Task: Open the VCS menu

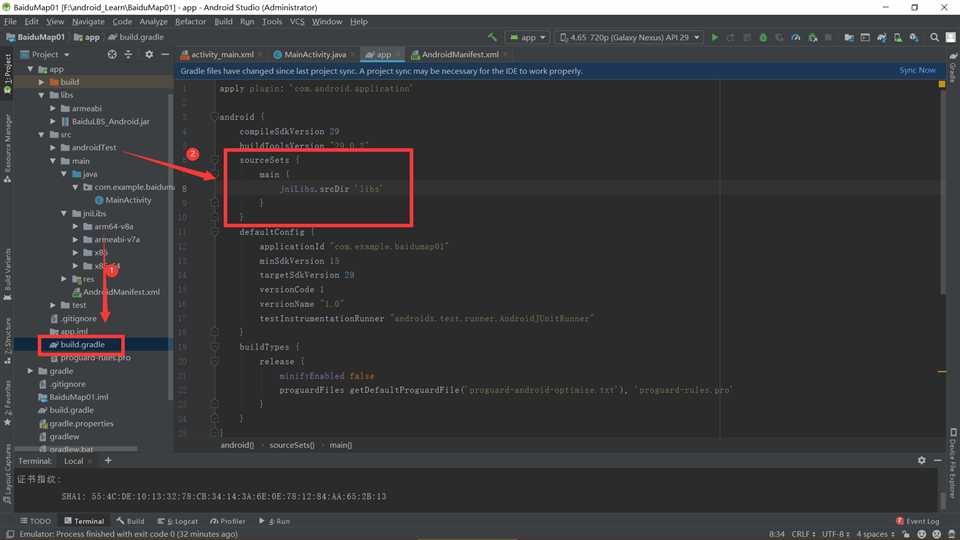Action: (297, 21)
